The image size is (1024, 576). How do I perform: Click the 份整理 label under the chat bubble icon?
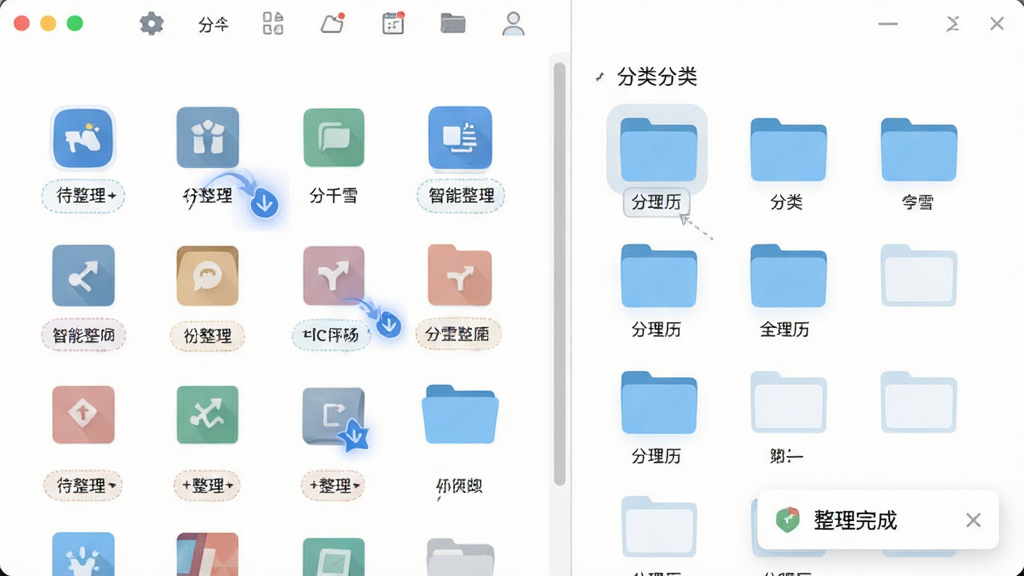coord(207,336)
